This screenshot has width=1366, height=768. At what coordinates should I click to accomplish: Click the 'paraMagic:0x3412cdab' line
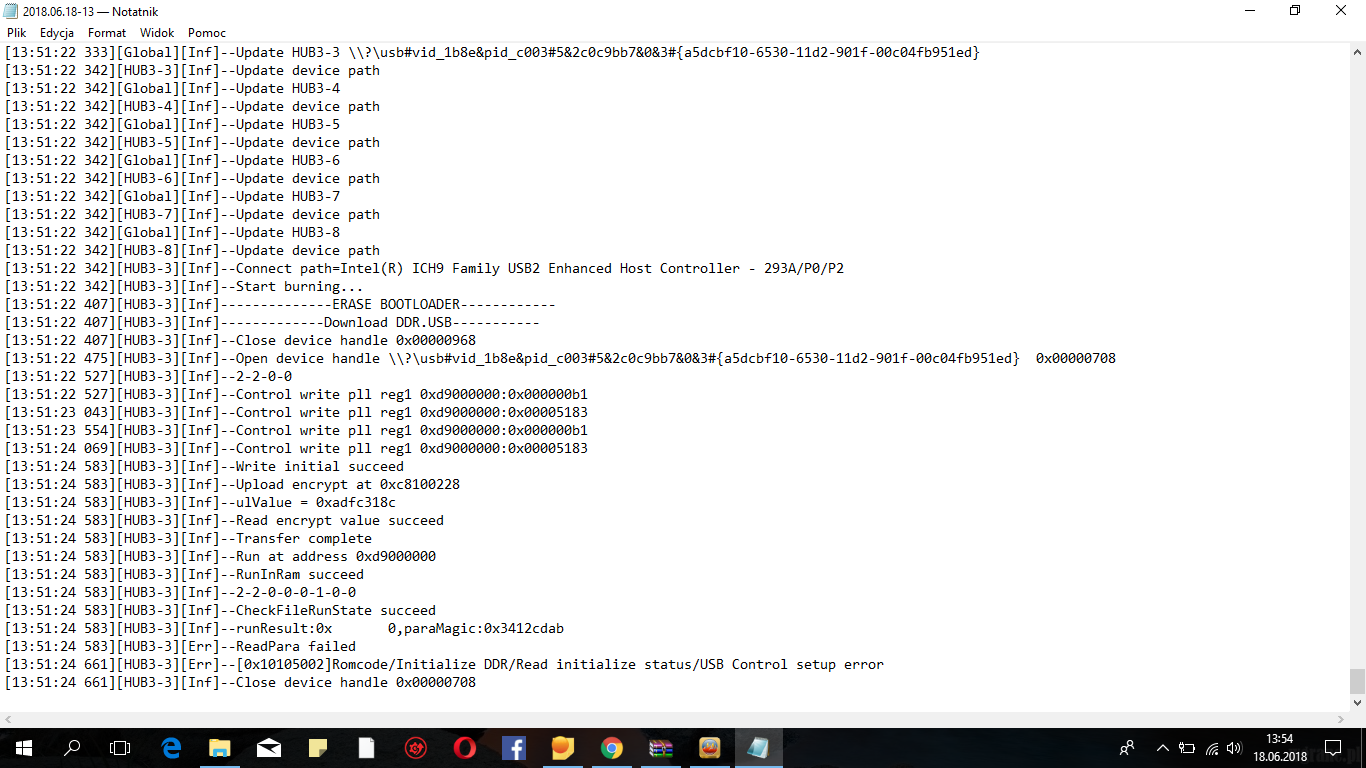(284, 628)
